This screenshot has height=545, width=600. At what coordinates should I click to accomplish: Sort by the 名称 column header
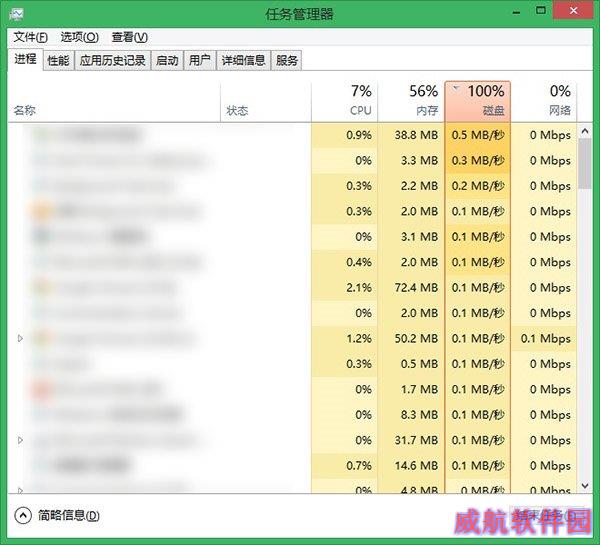point(114,102)
